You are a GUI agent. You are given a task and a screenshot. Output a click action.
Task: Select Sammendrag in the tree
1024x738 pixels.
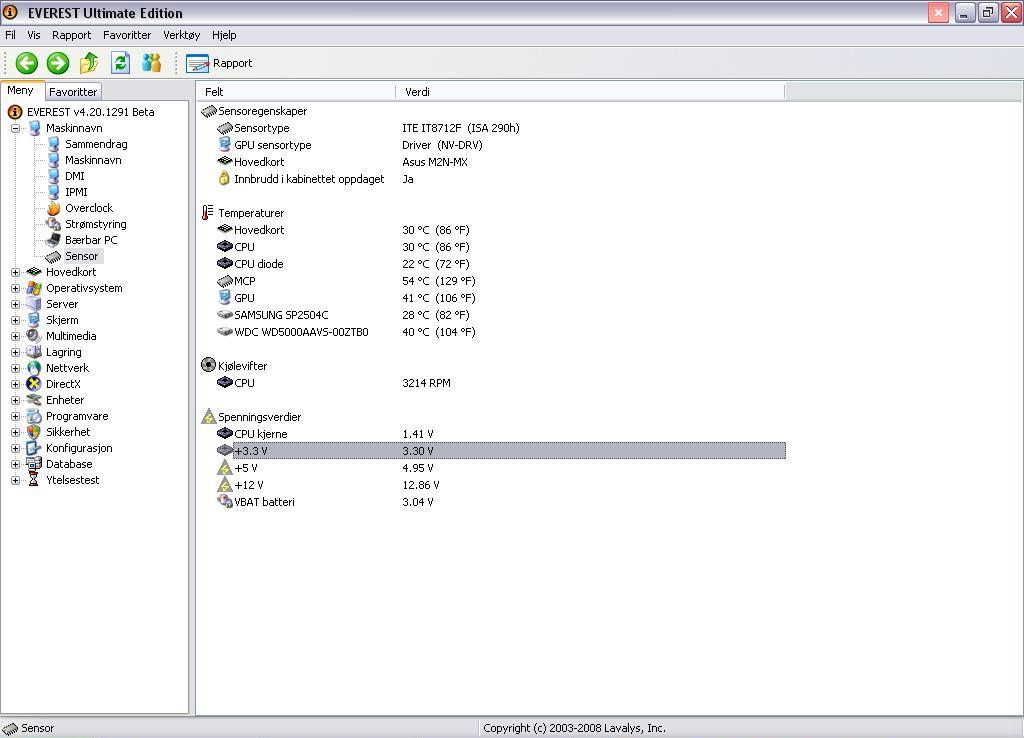(x=96, y=144)
